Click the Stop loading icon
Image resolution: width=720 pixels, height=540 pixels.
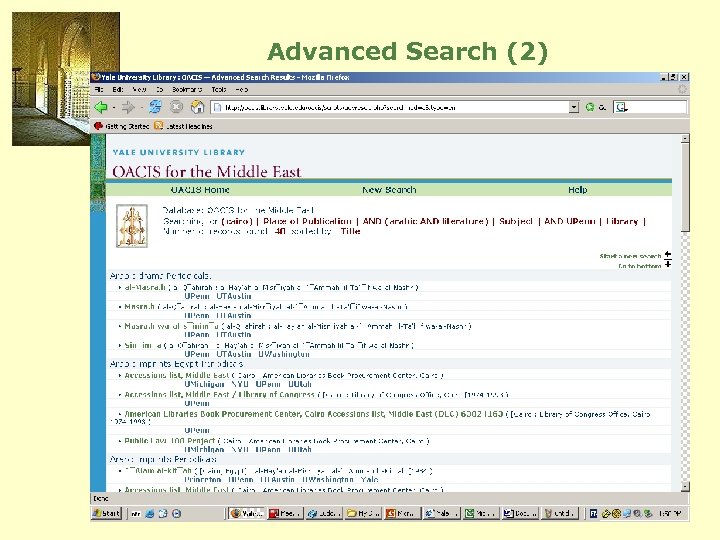point(176,107)
